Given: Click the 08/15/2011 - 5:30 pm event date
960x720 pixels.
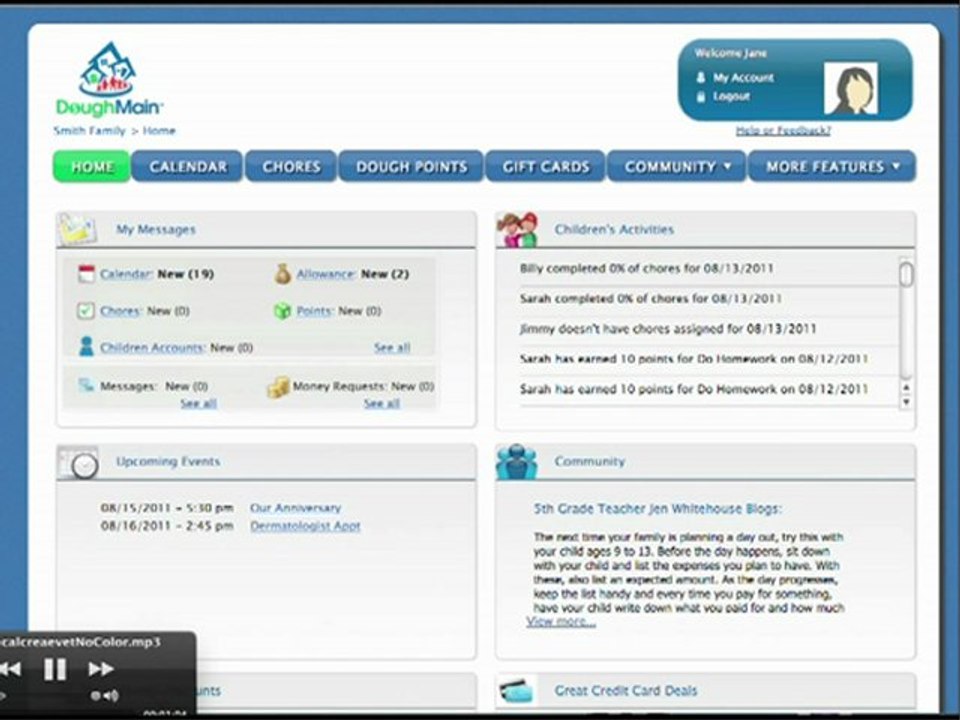Looking at the screenshot, I should point(167,508).
